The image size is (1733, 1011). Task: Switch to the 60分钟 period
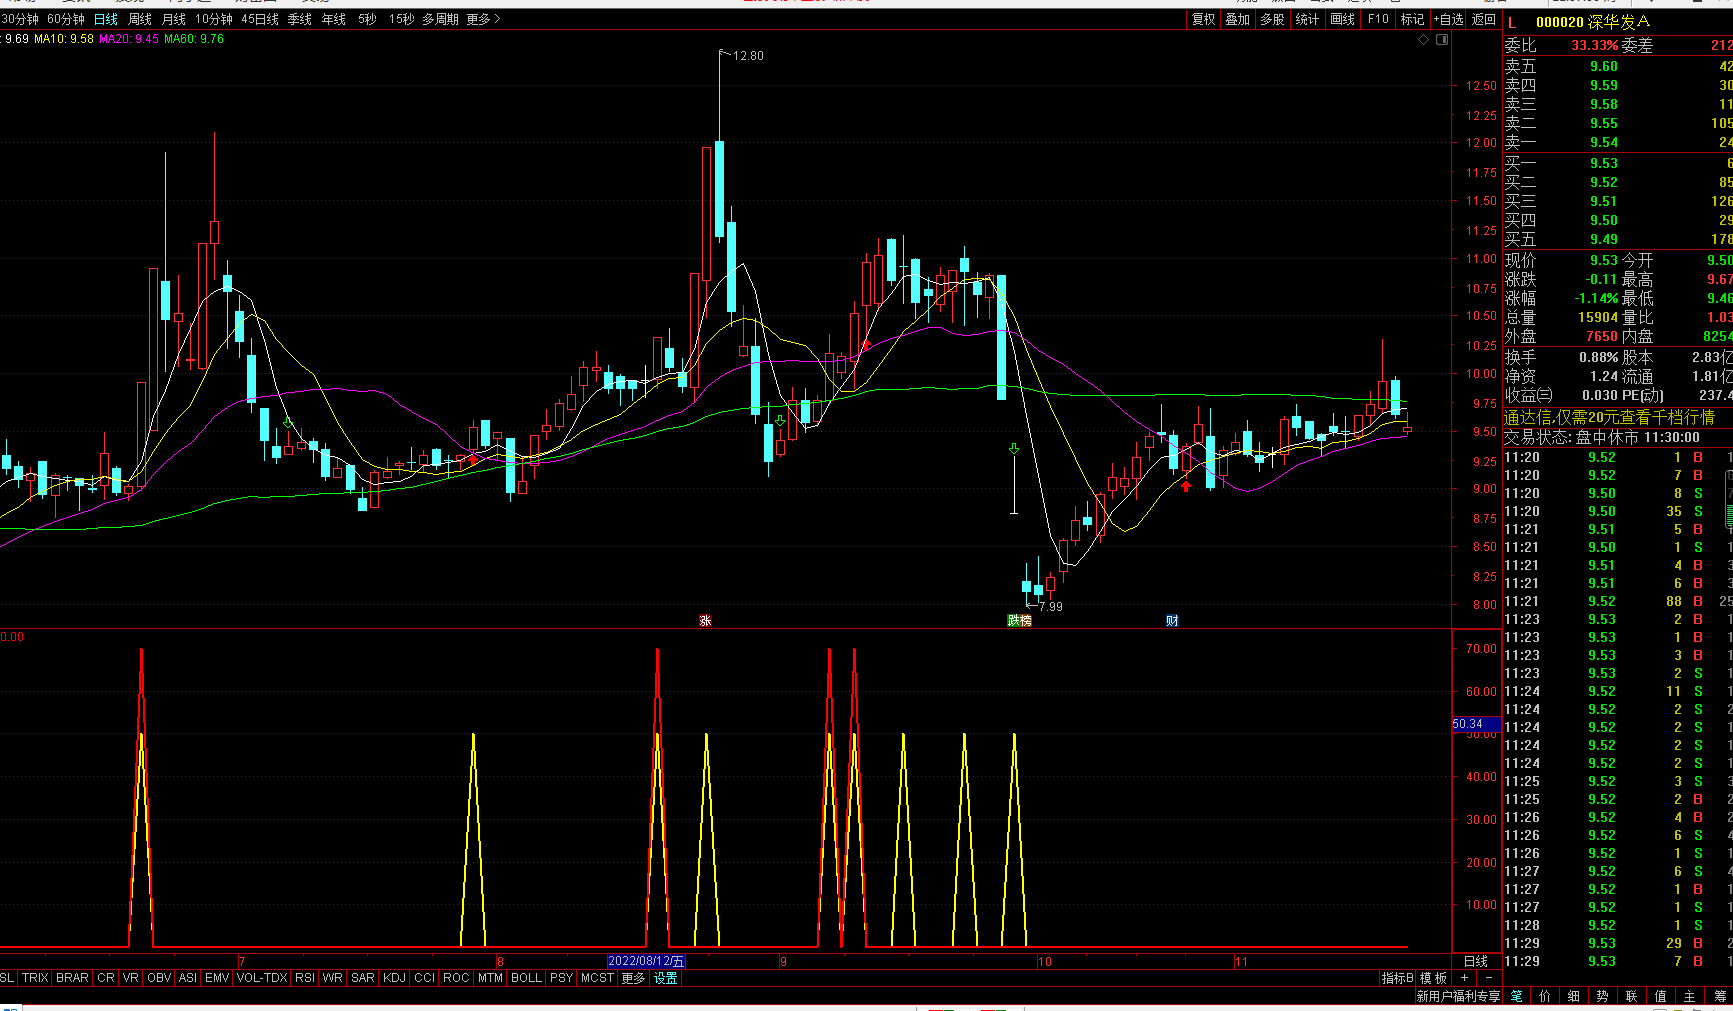[66, 19]
